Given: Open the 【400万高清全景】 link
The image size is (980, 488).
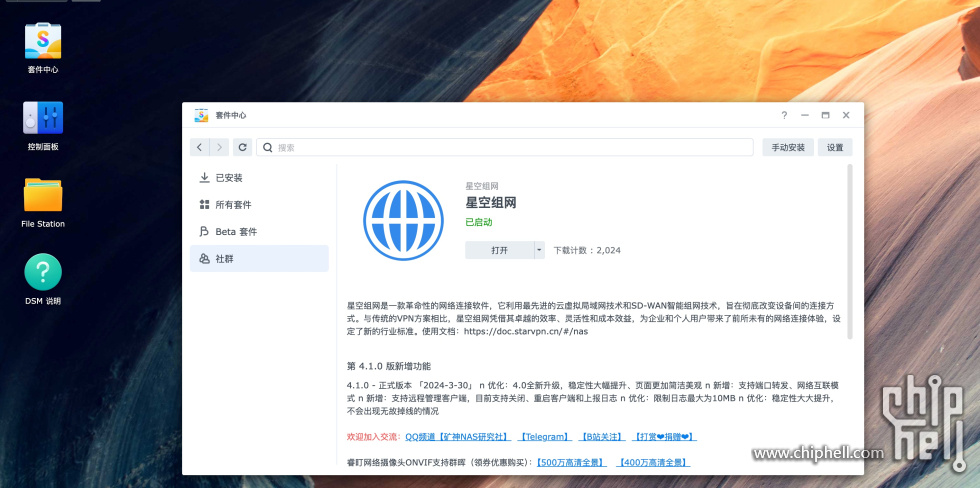Looking at the screenshot, I should pos(652,462).
